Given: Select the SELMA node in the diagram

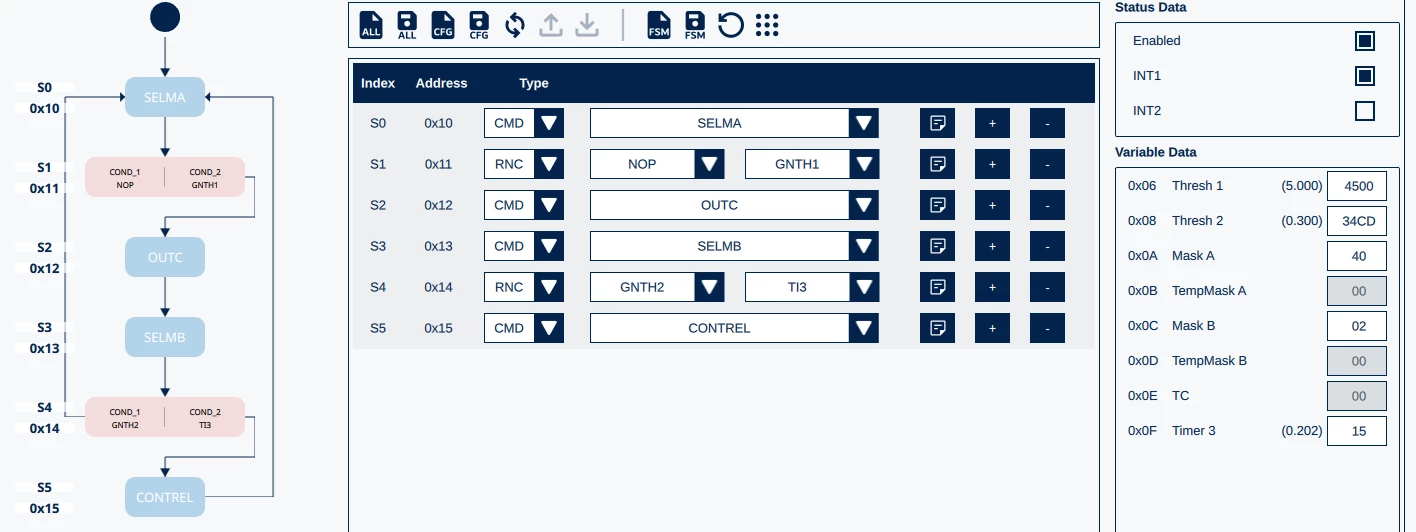Looking at the screenshot, I should point(165,97).
